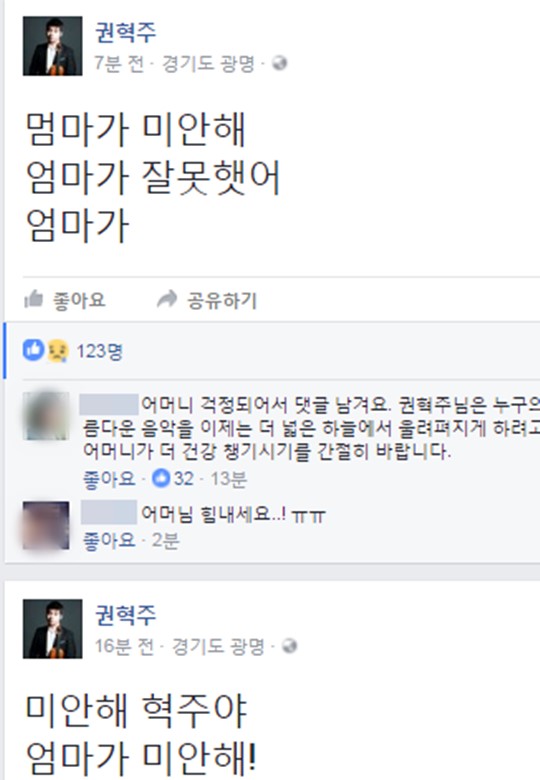
Task: Show the 123명 reactions list
Action: (99, 351)
